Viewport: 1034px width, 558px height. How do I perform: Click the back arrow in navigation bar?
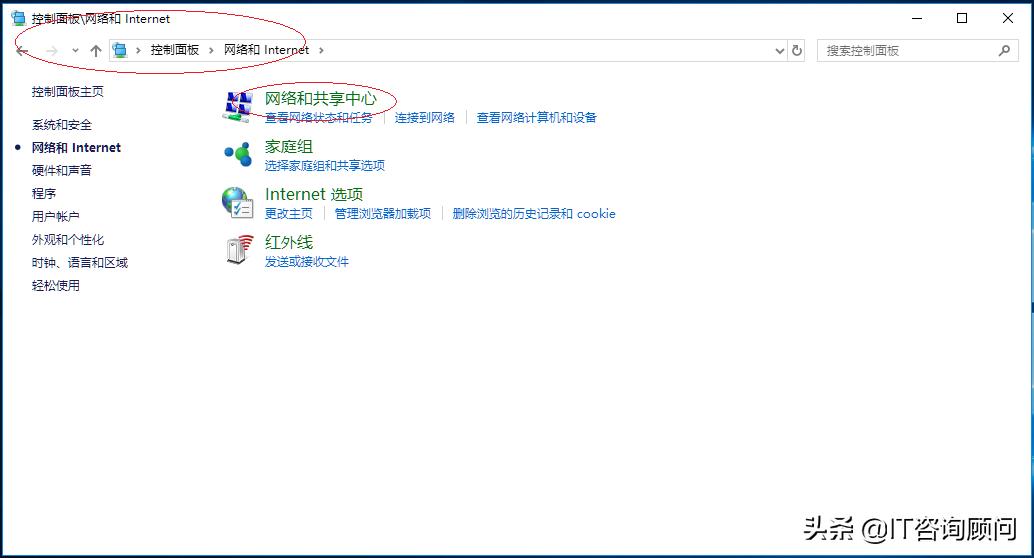point(22,50)
